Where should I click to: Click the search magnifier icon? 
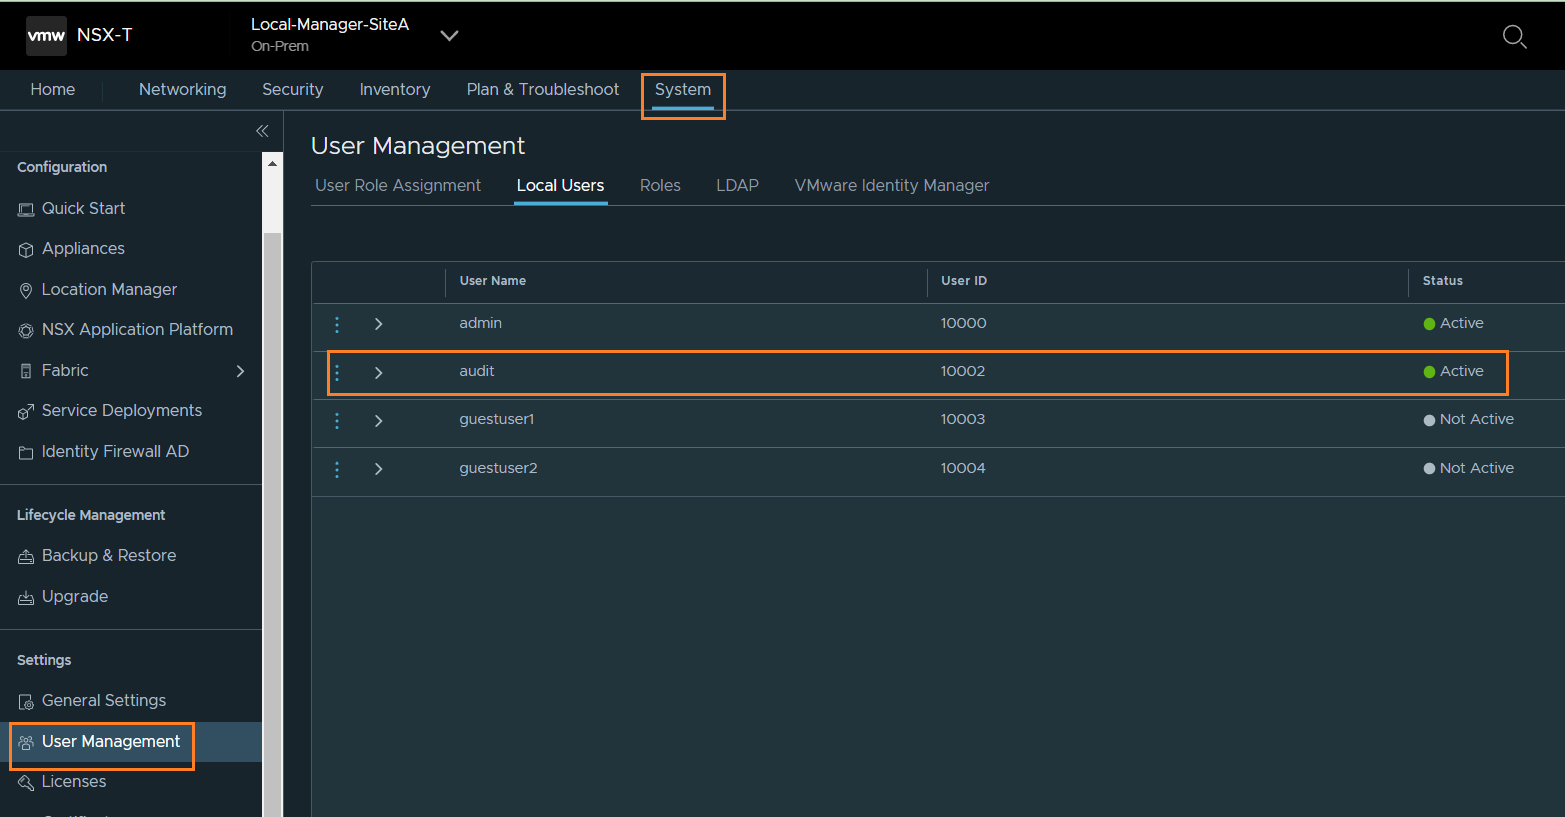[1514, 37]
